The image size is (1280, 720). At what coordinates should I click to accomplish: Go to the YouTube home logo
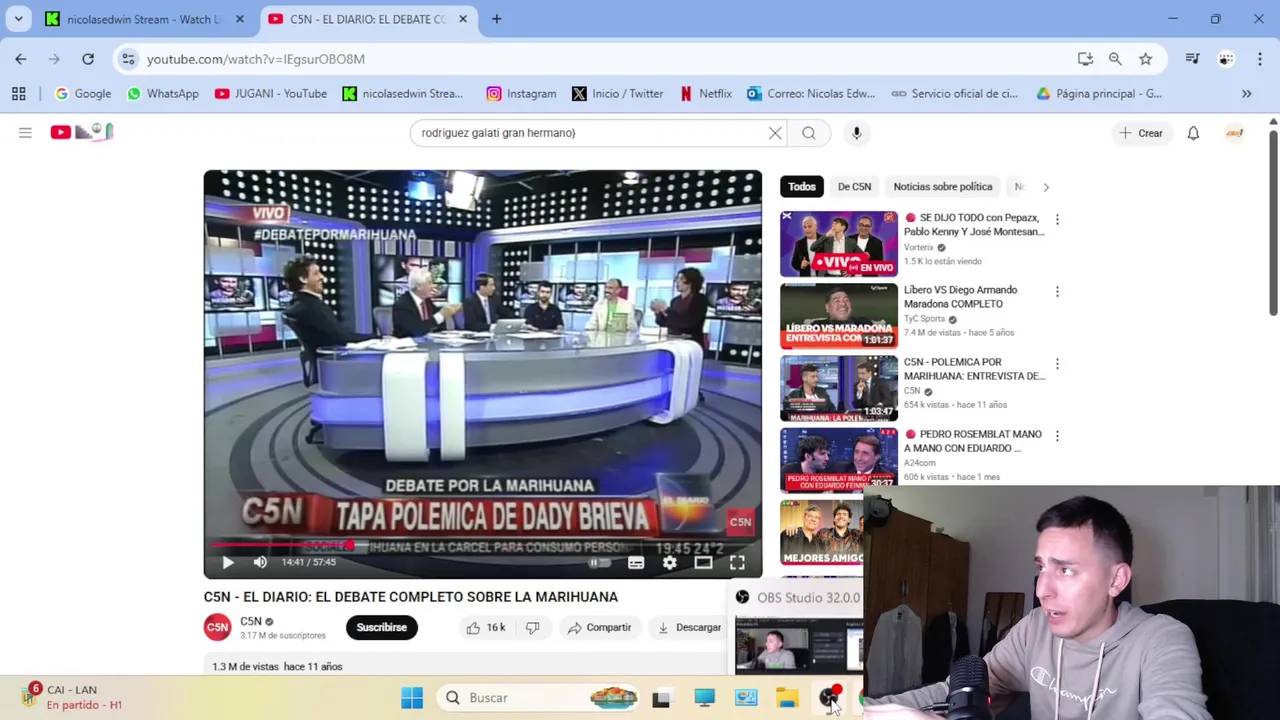point(82,132)
